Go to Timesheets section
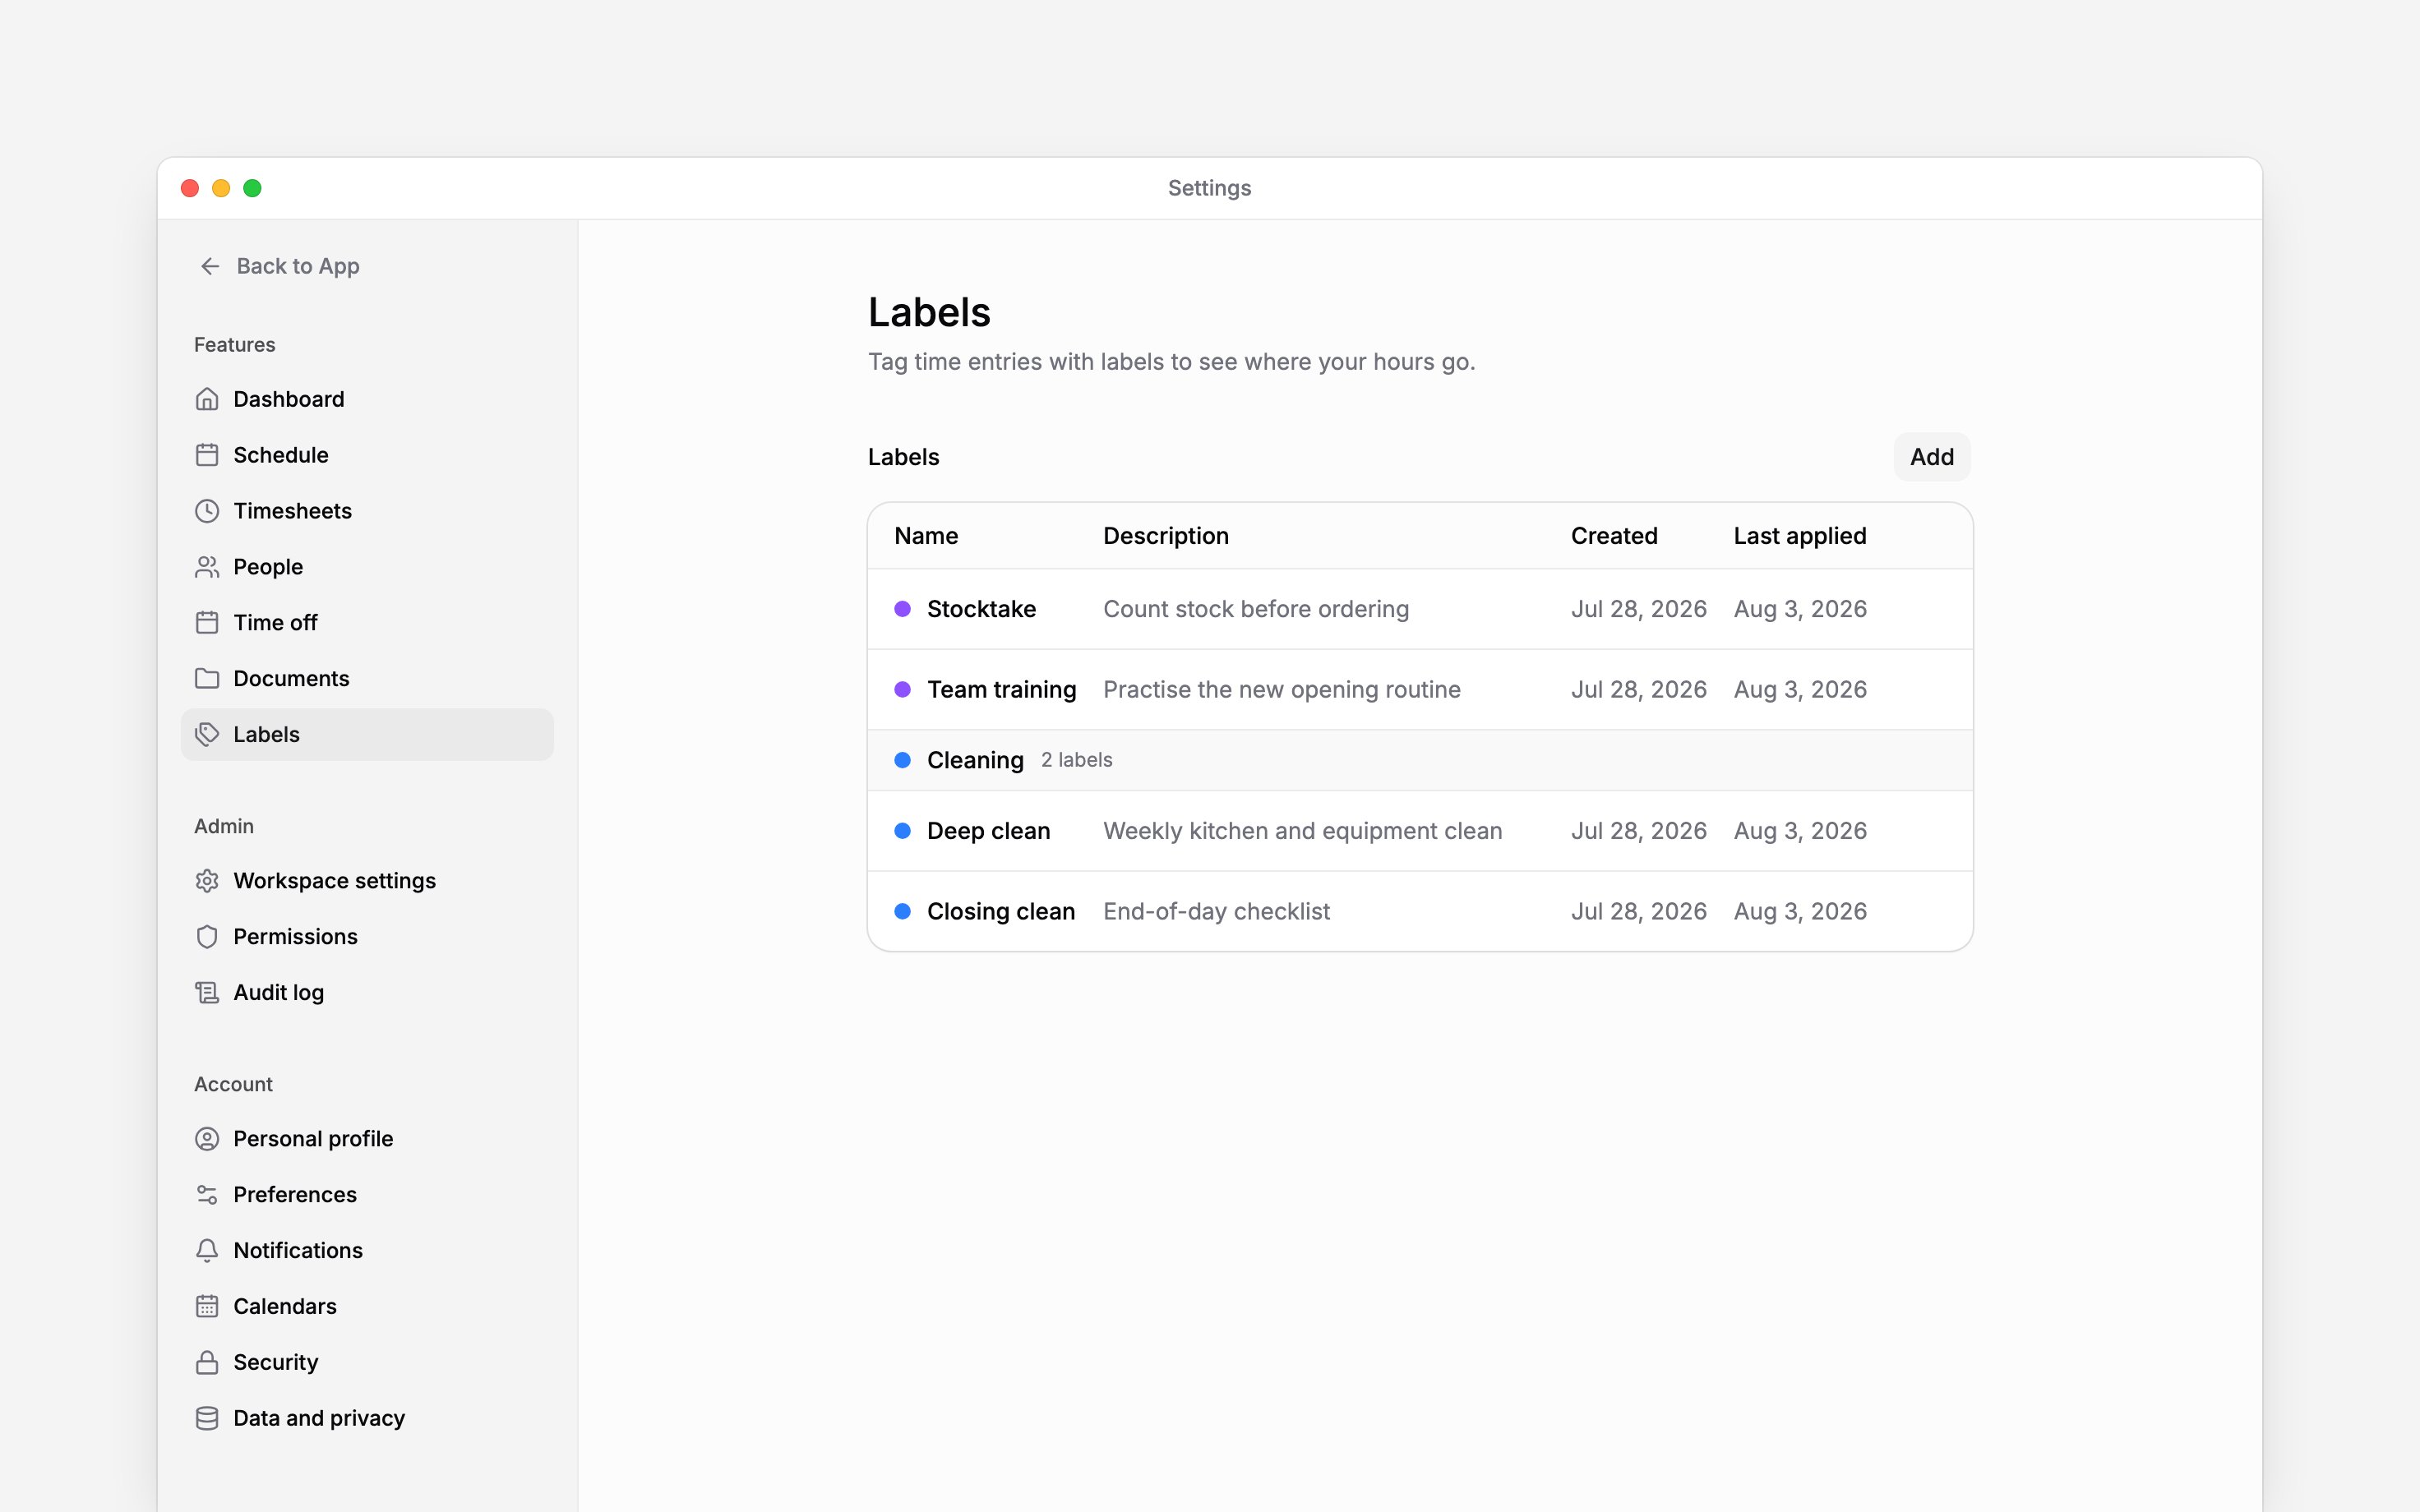2420x1512 pixels. pos(367,511)
